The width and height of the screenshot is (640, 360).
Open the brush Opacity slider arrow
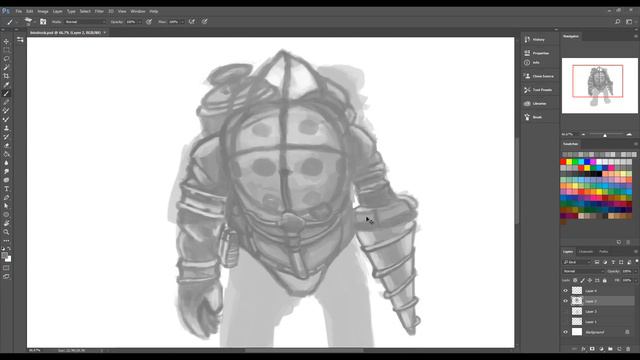coord(140,22)
